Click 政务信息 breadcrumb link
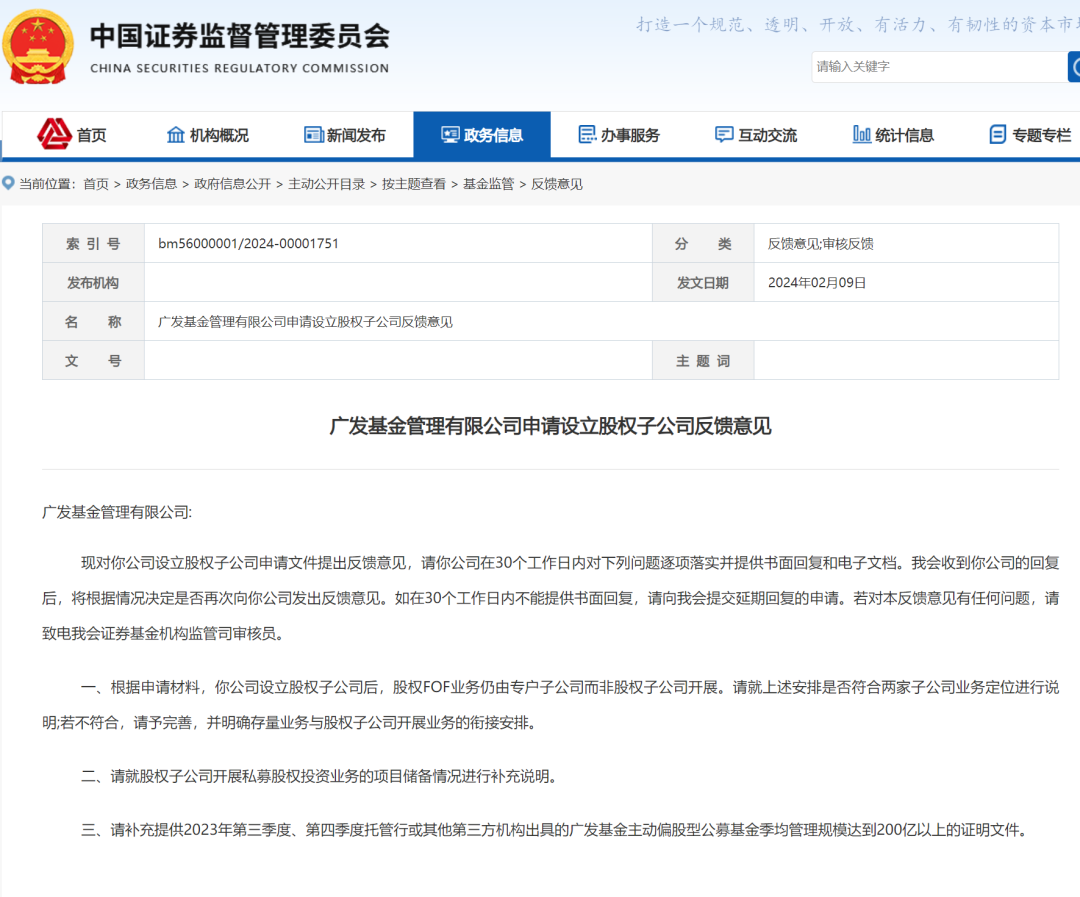The width and height of the screenshot is (1080, 897). (x=152, y=184)
